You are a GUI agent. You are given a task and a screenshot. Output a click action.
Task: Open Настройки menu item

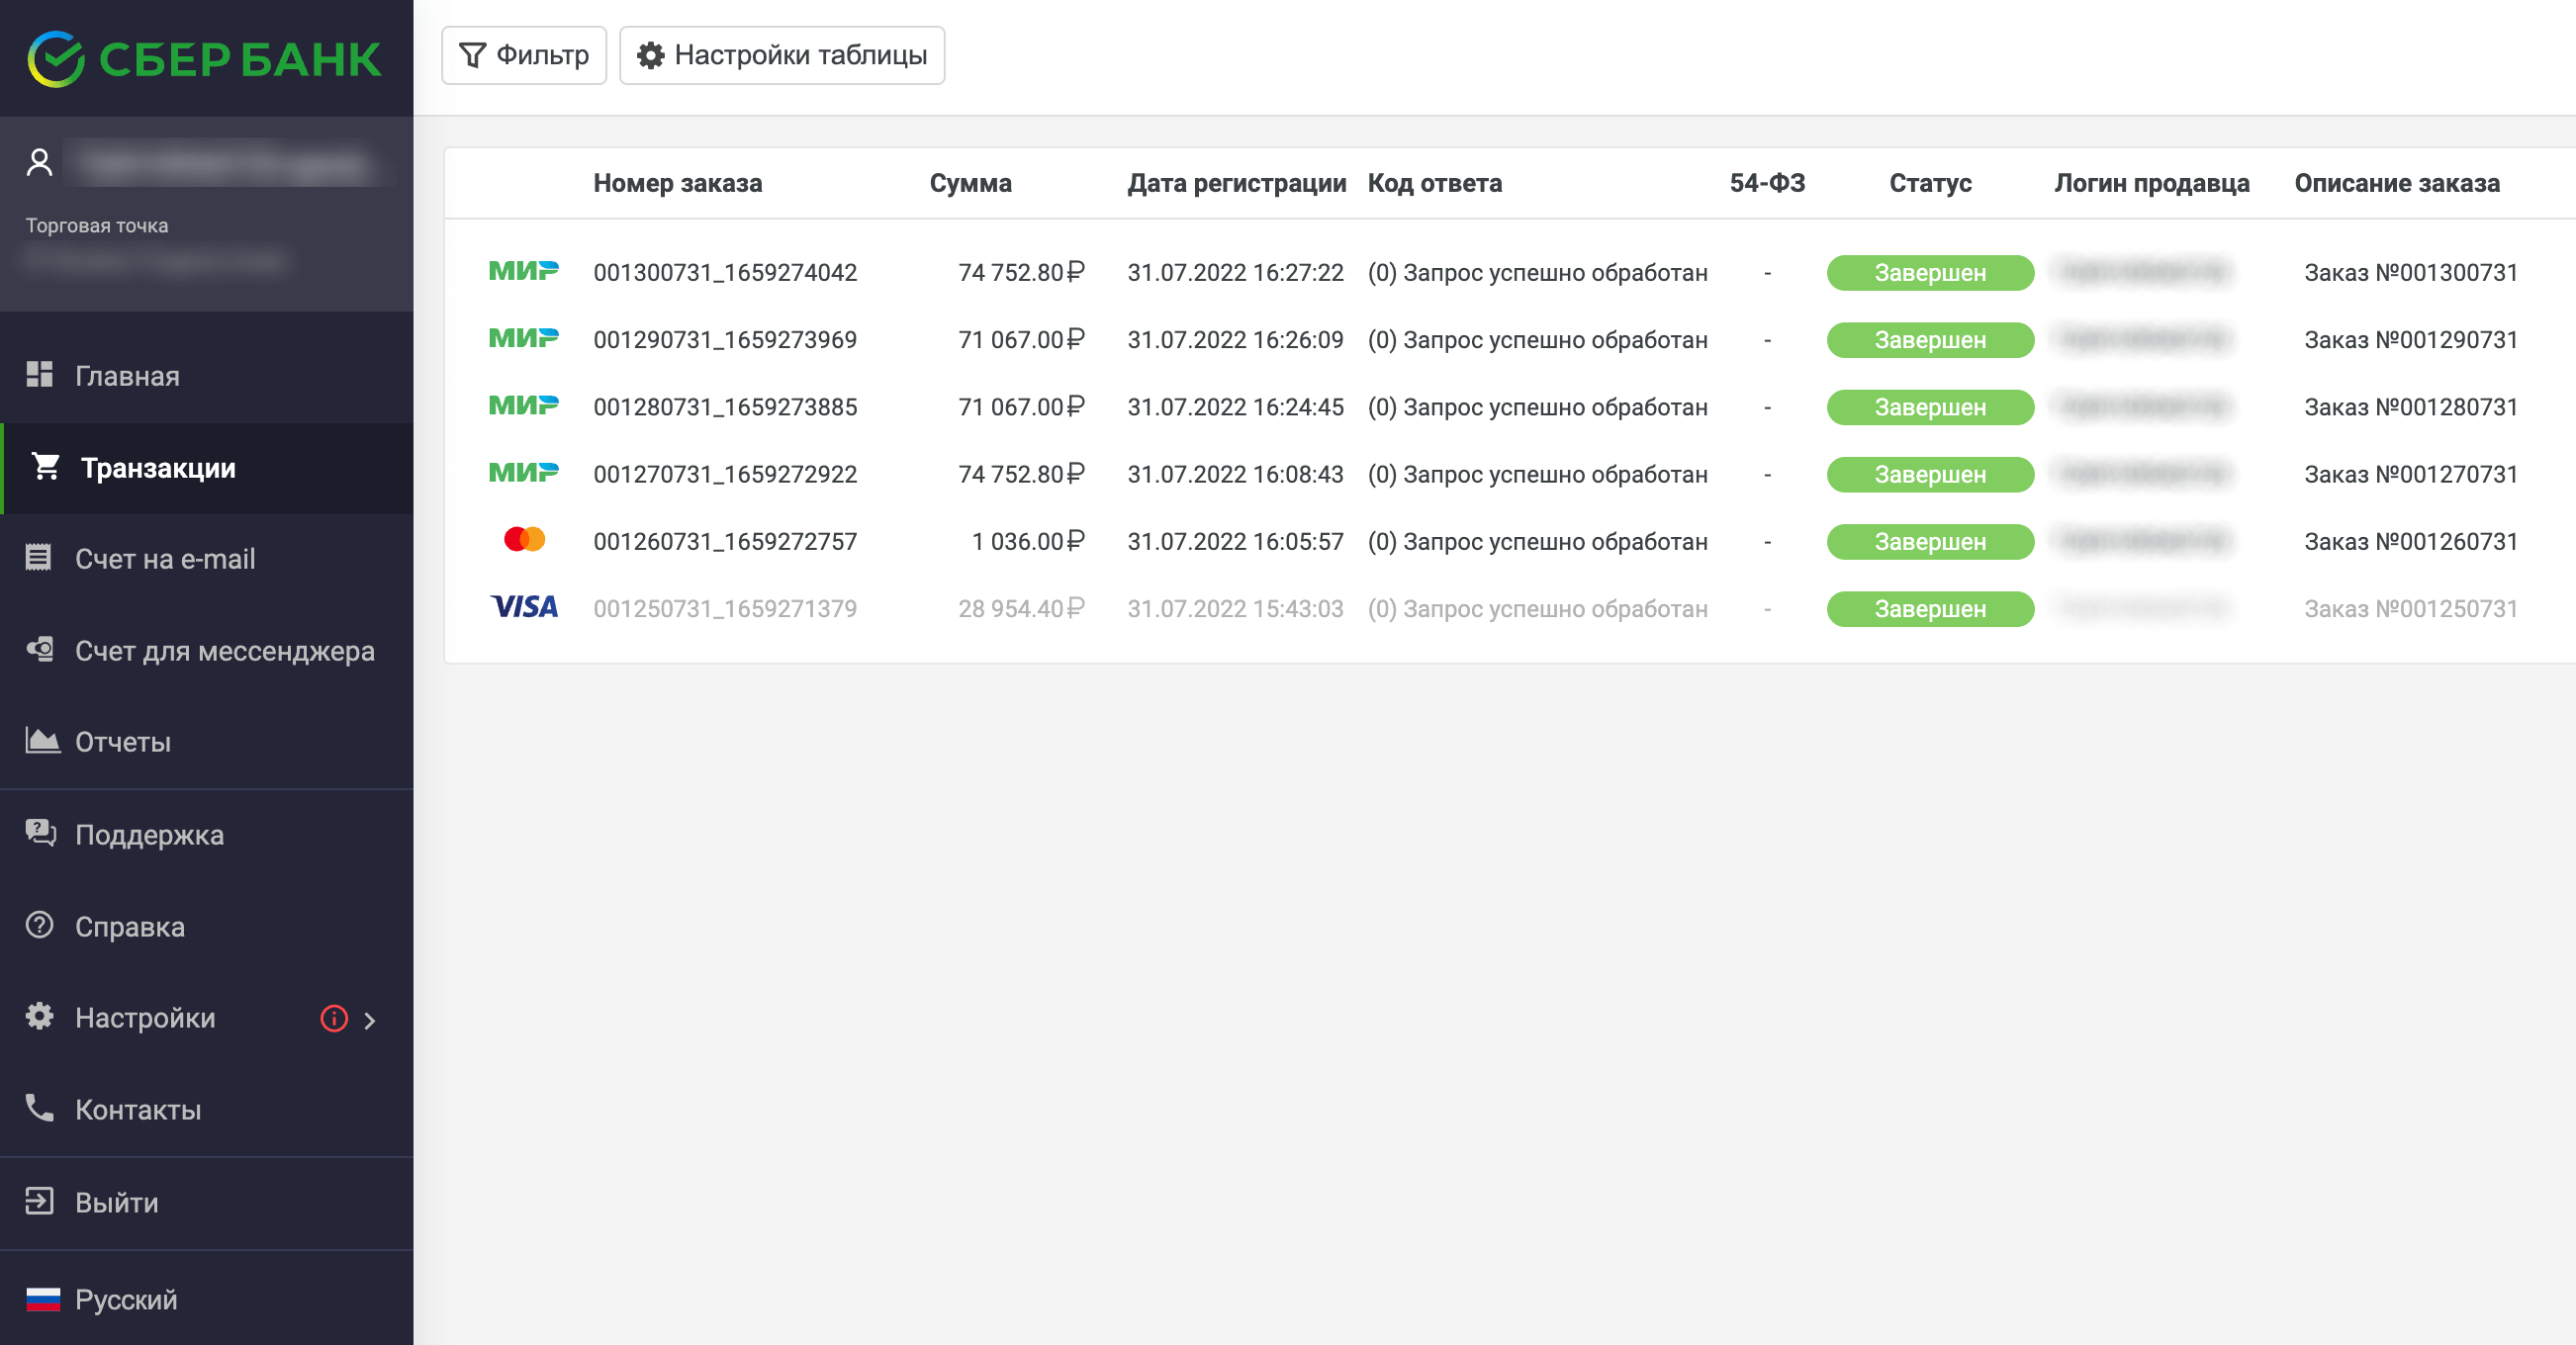206,1018
